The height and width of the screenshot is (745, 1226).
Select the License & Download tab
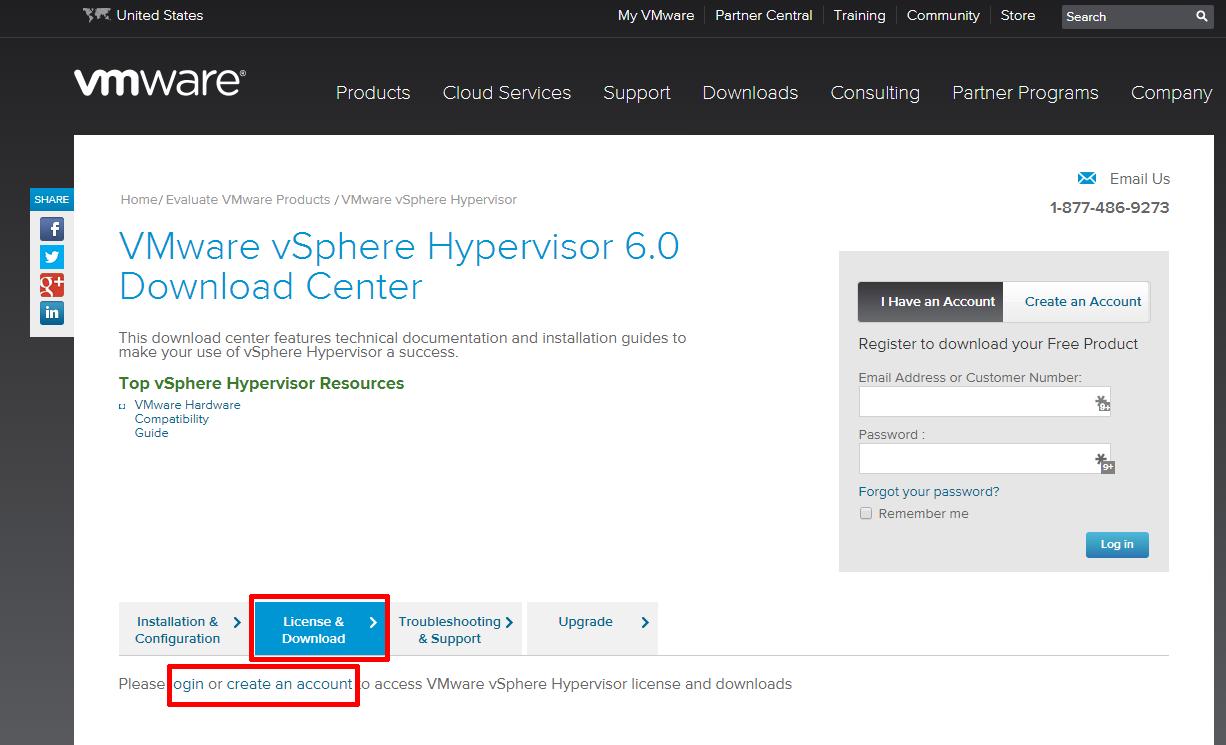pos(320,630)
